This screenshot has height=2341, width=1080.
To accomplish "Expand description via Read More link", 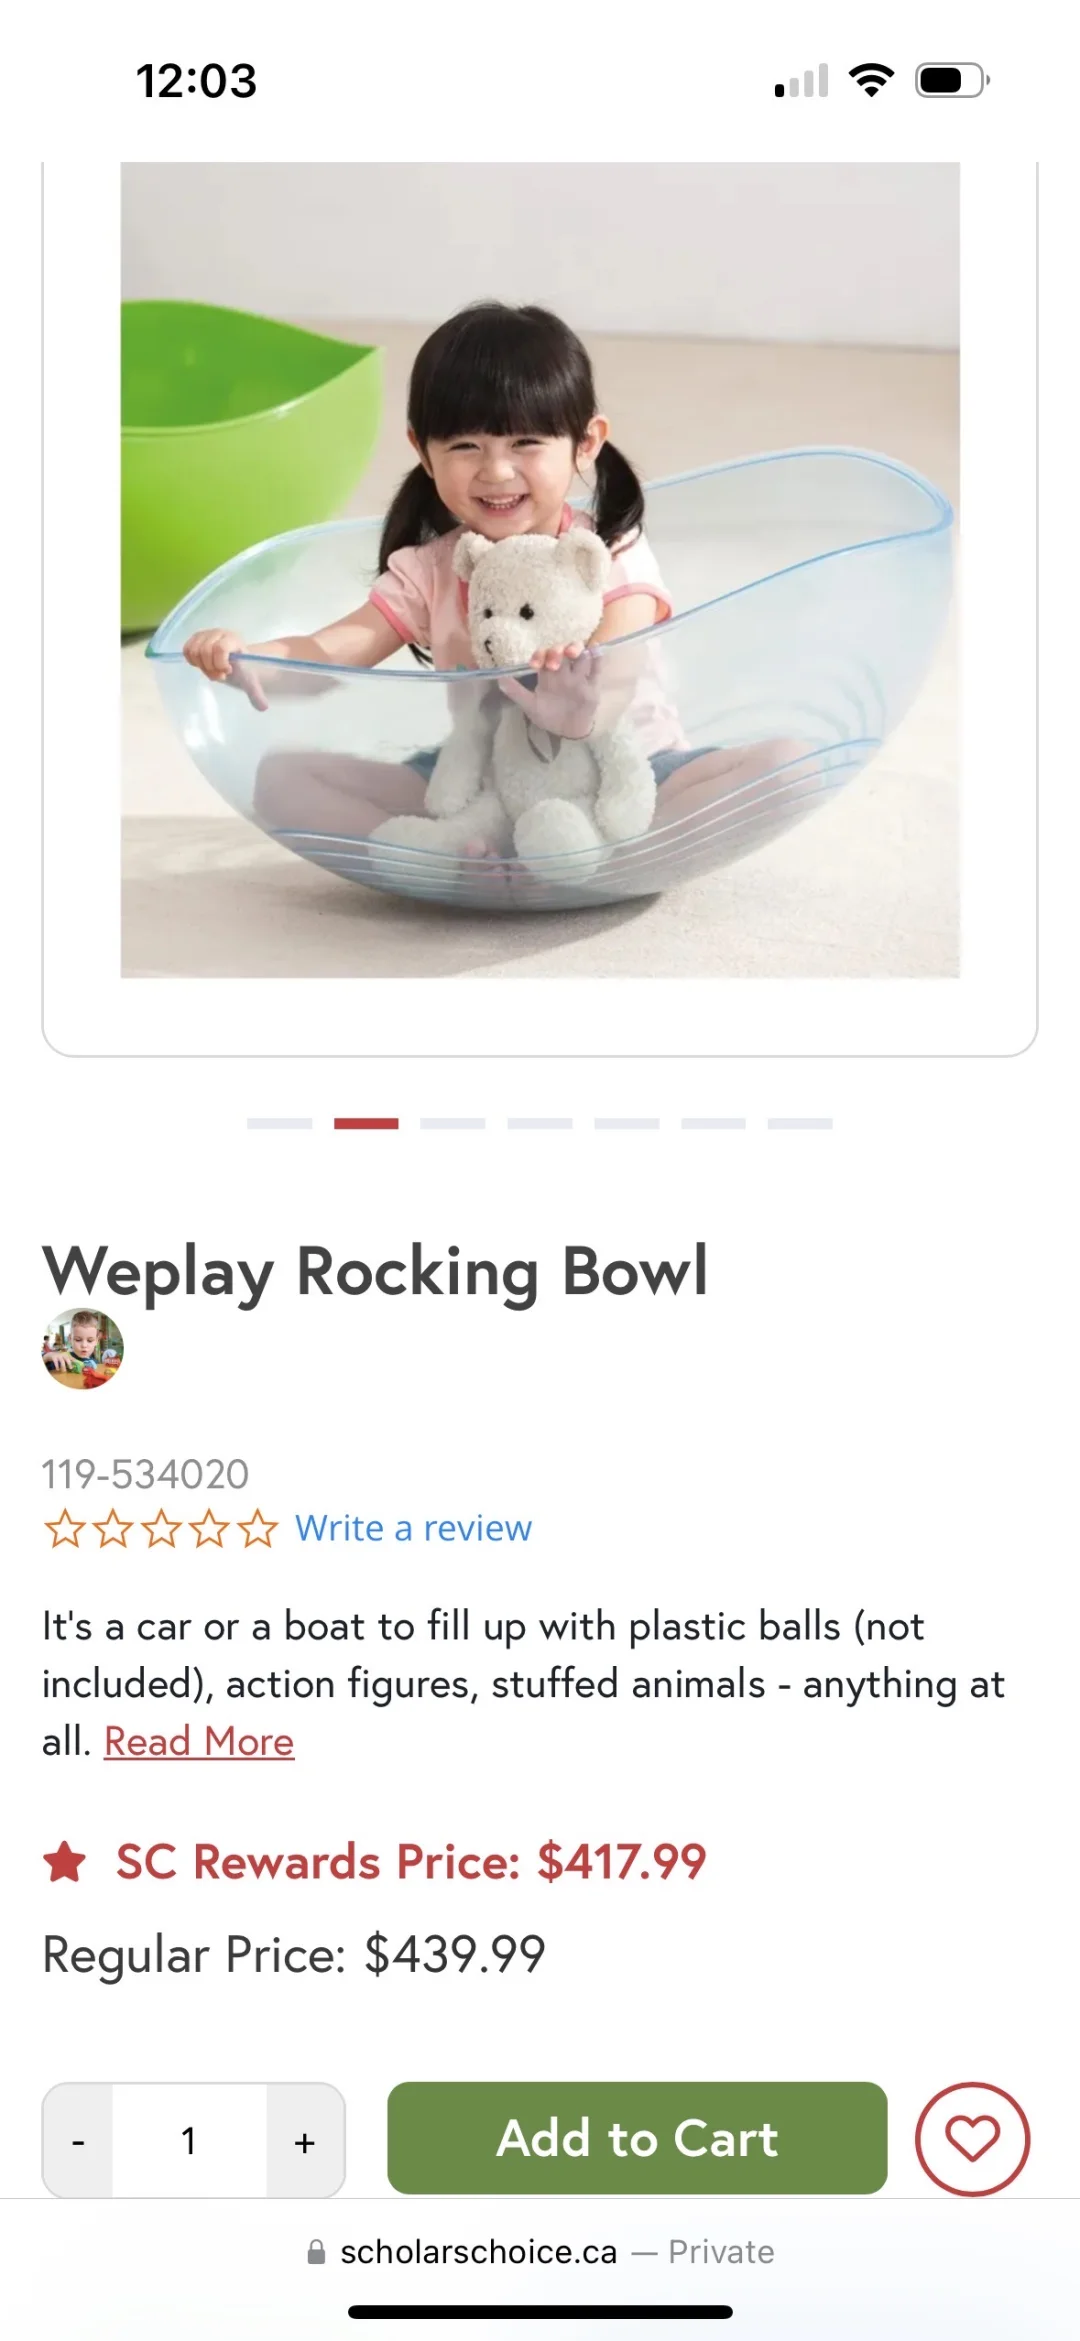I will tap(199, 1742).
